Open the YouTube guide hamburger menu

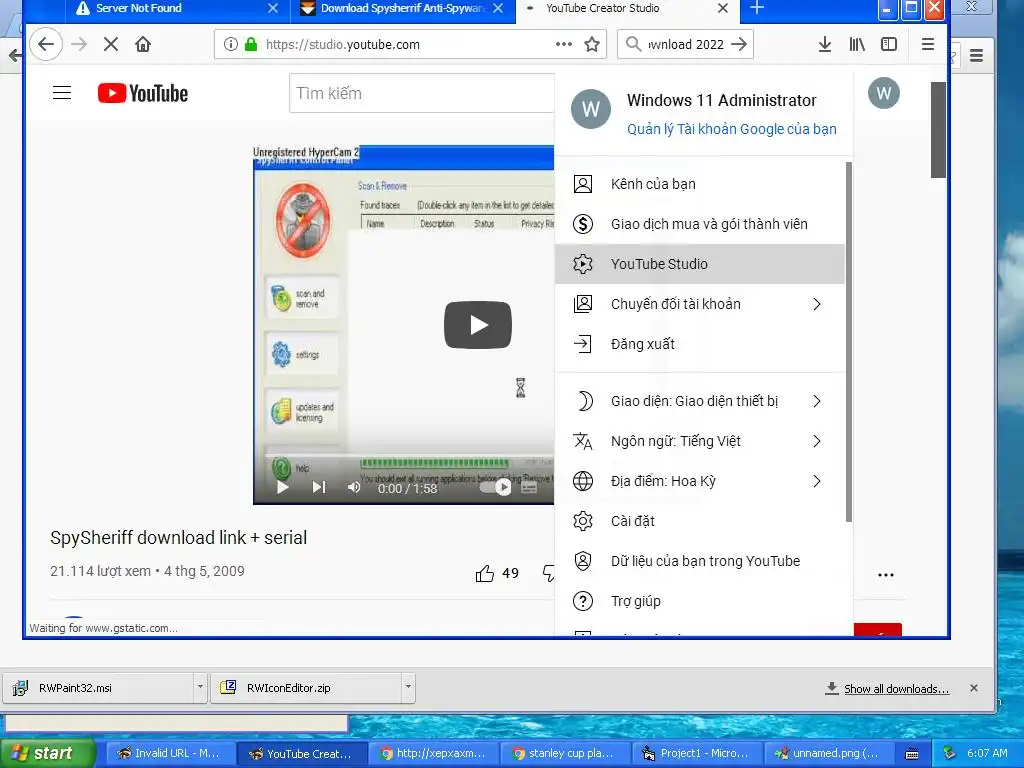click(62, 93)
